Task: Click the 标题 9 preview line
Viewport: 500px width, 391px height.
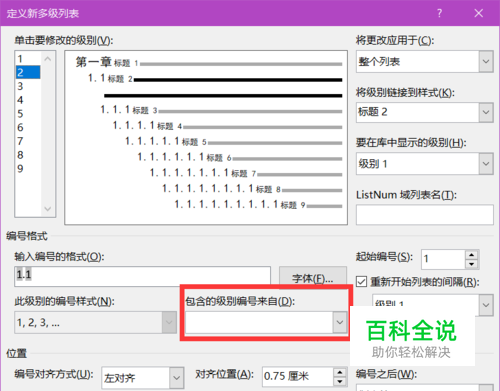Action: point(258,204)
